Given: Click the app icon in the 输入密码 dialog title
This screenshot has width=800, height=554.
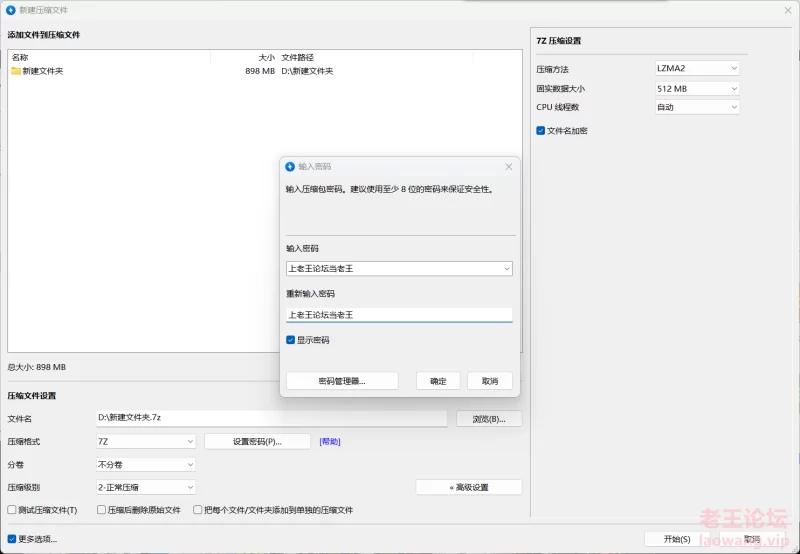Looking at the screenshot, I should click(290, 166).
